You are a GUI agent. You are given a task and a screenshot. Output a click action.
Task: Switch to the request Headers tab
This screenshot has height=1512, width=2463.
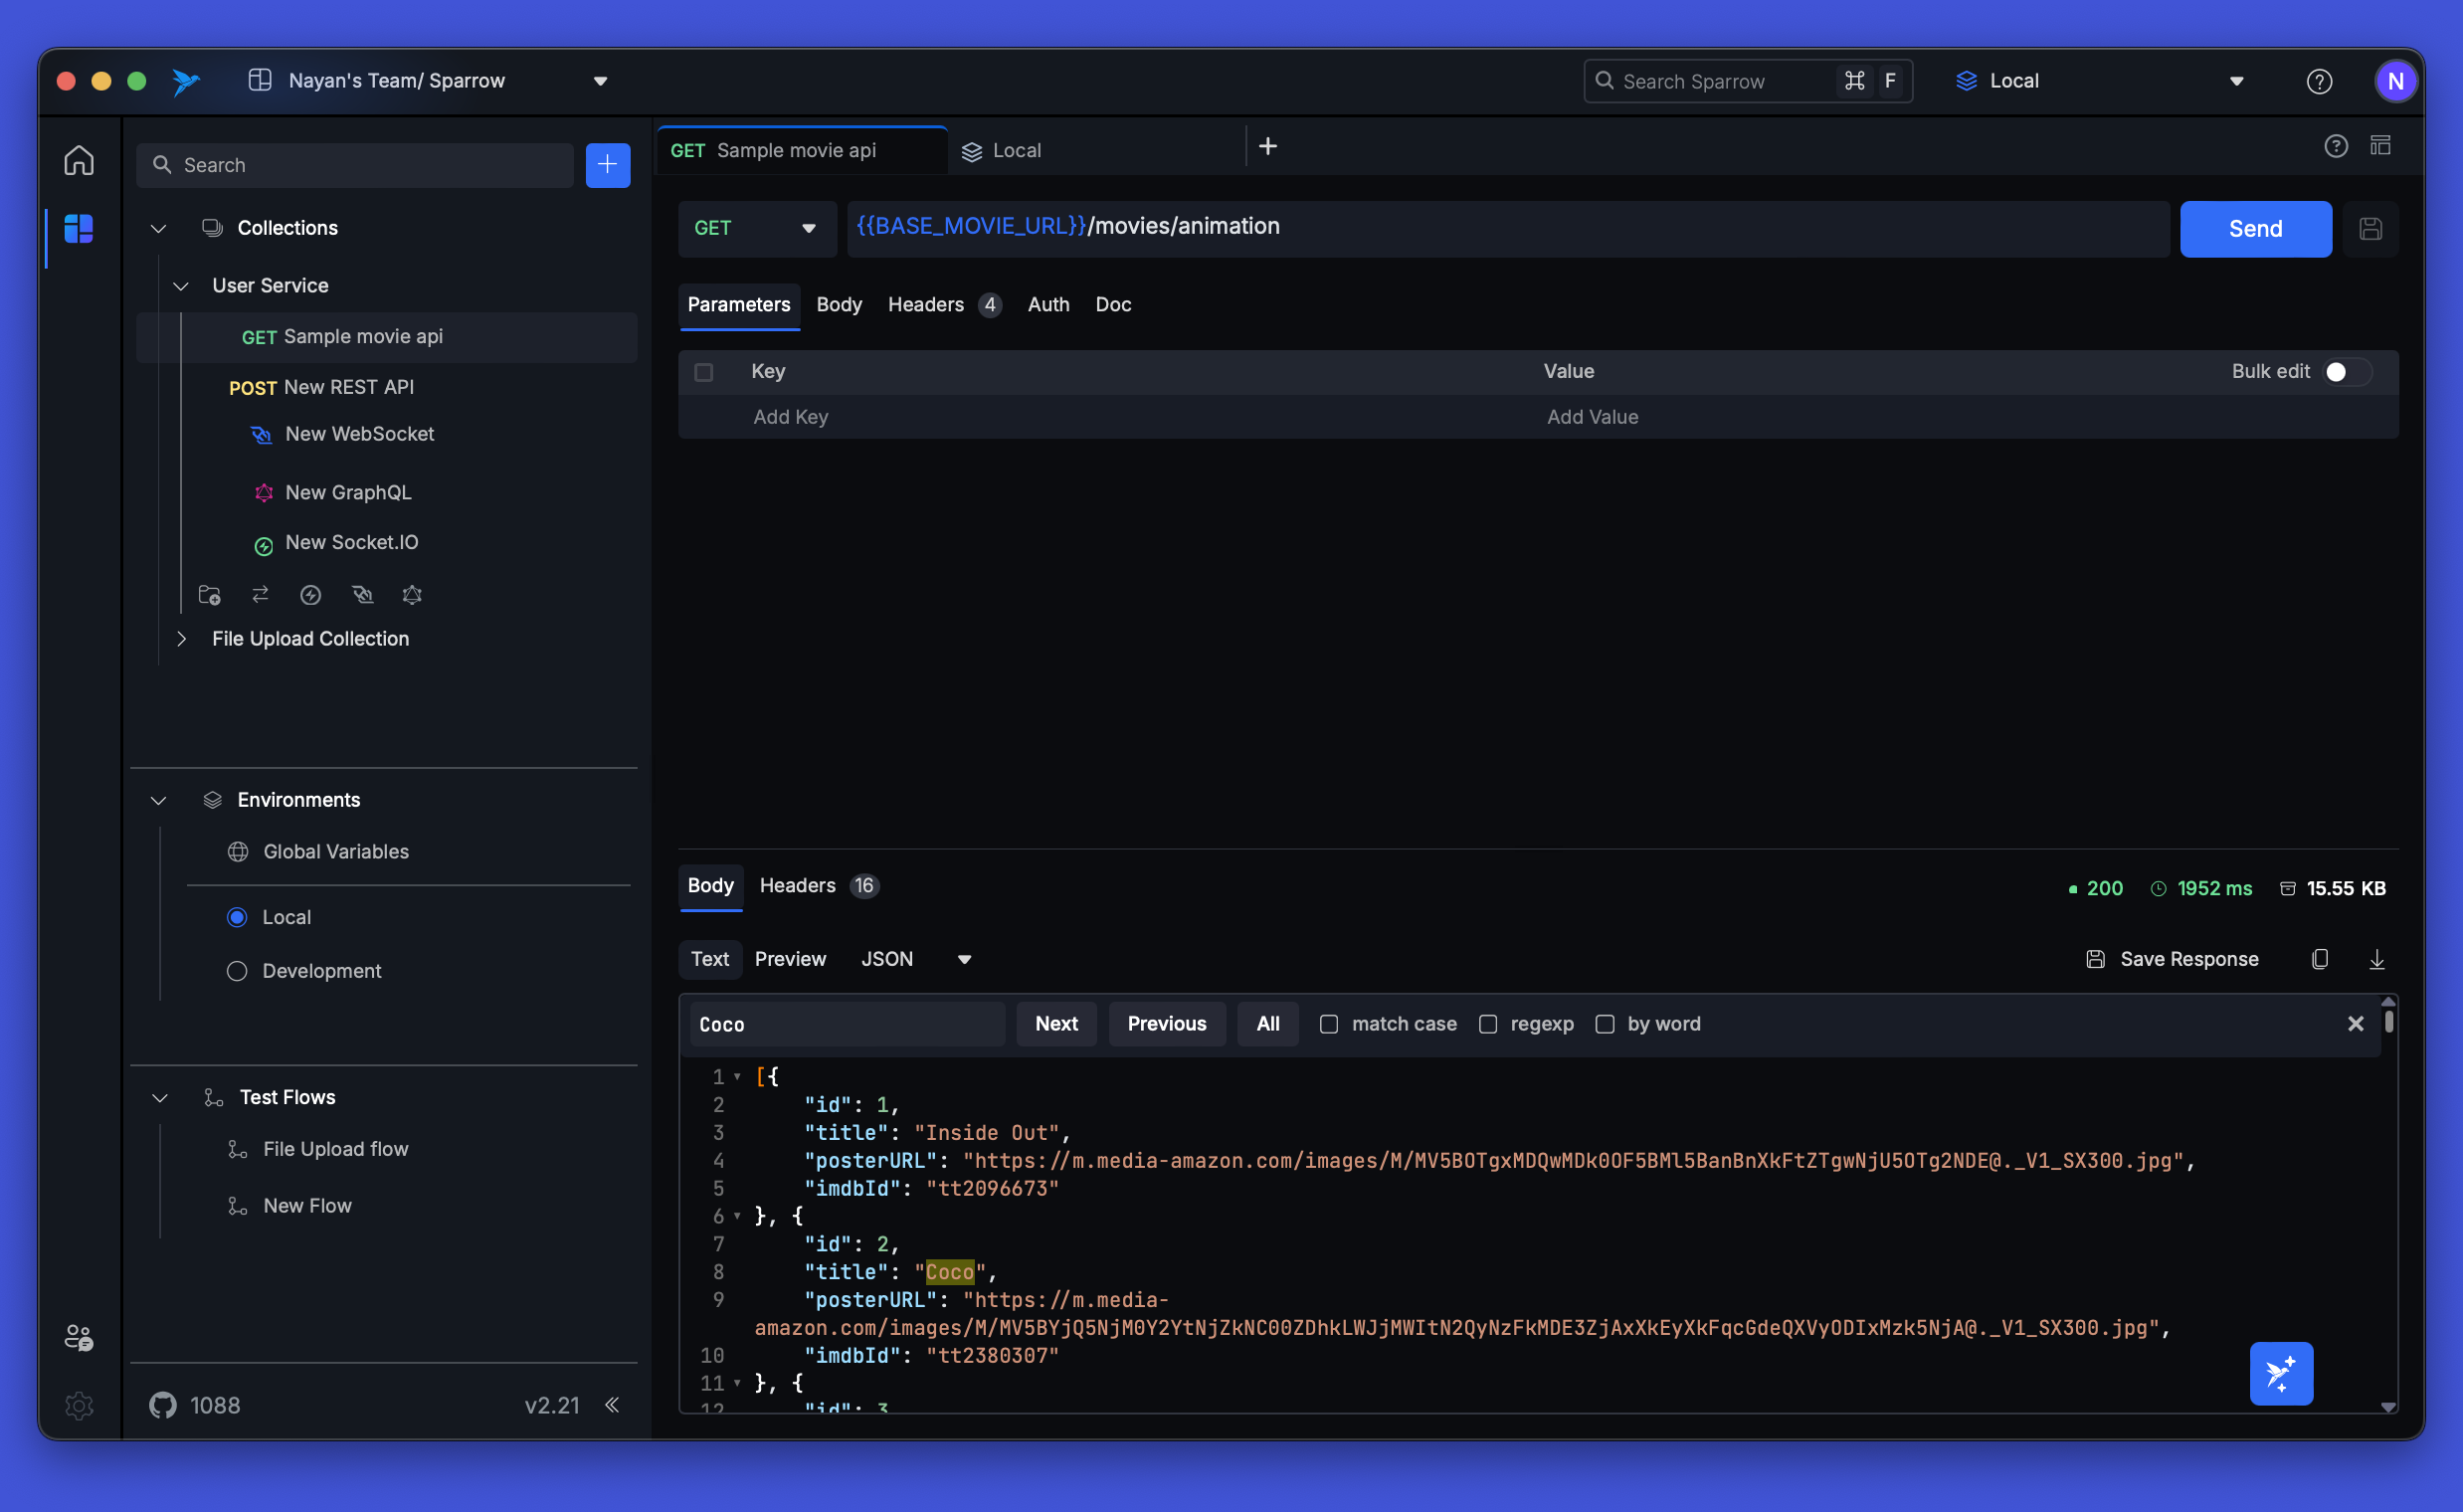coord(925,305)
